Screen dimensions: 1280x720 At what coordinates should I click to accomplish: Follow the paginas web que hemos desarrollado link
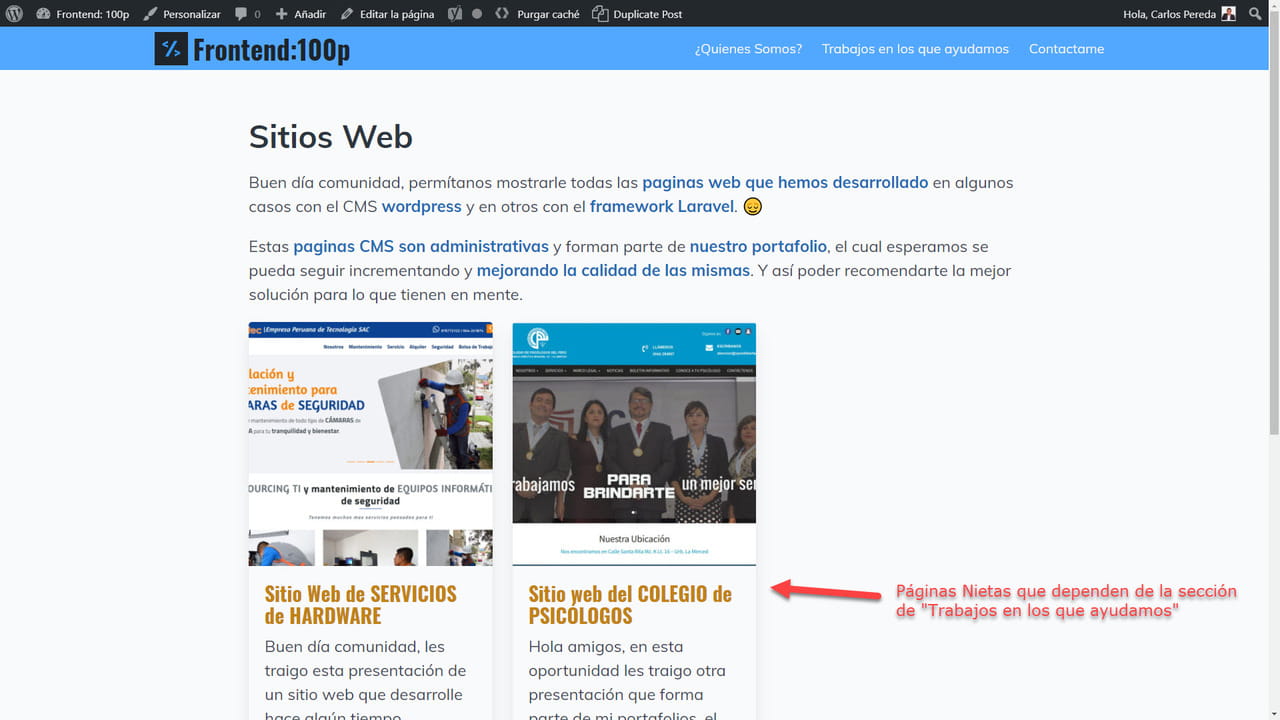[785, 182]
